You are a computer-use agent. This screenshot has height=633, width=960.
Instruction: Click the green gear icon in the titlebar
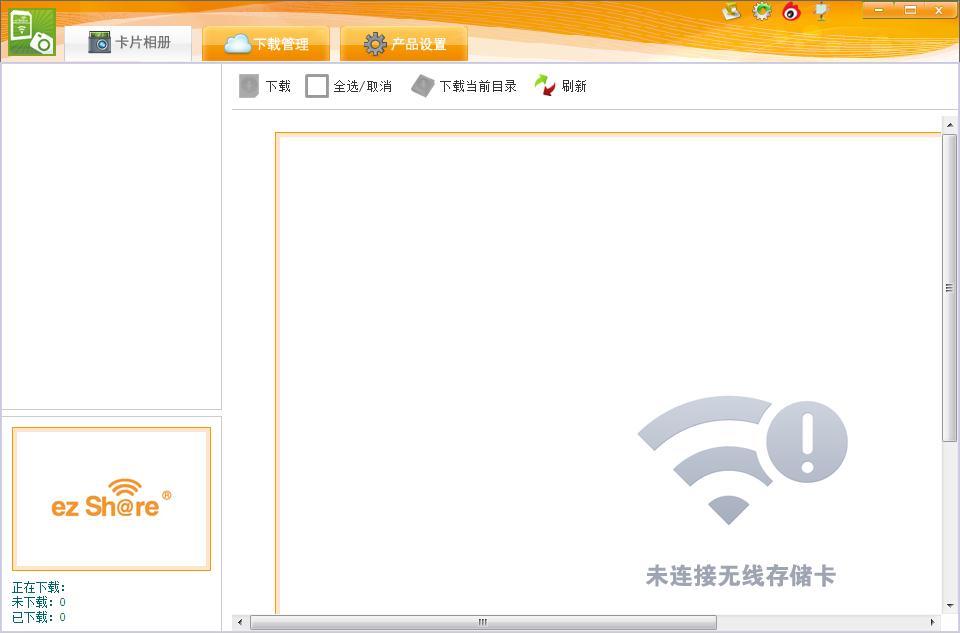[x=762, y=13]
